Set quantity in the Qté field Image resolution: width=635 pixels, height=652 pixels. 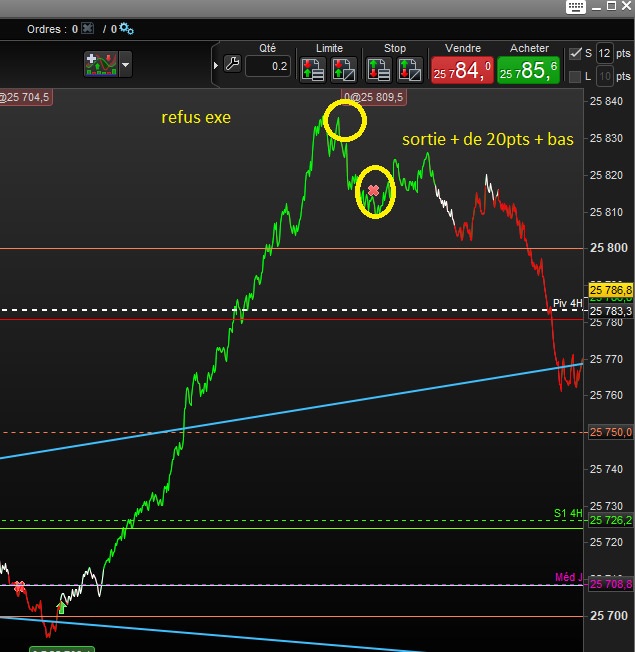coord(268,66)
